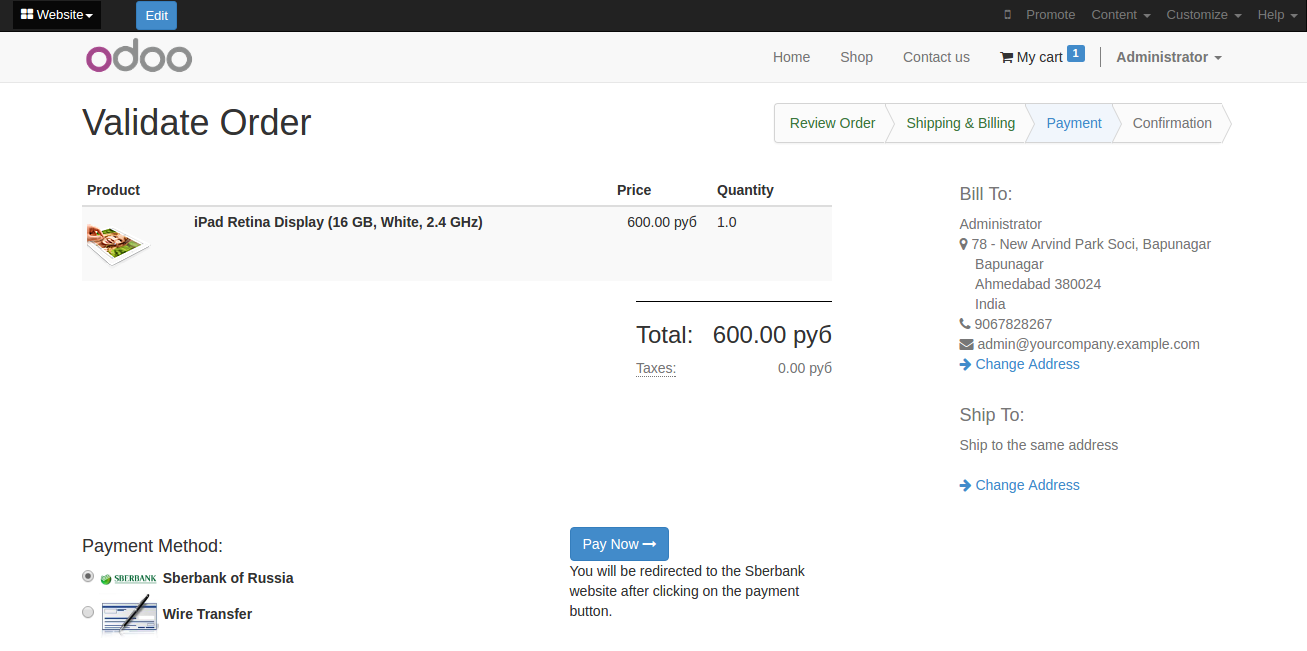
Task: Click the item price 600.00 руб
Action: [x=662, y=222]
